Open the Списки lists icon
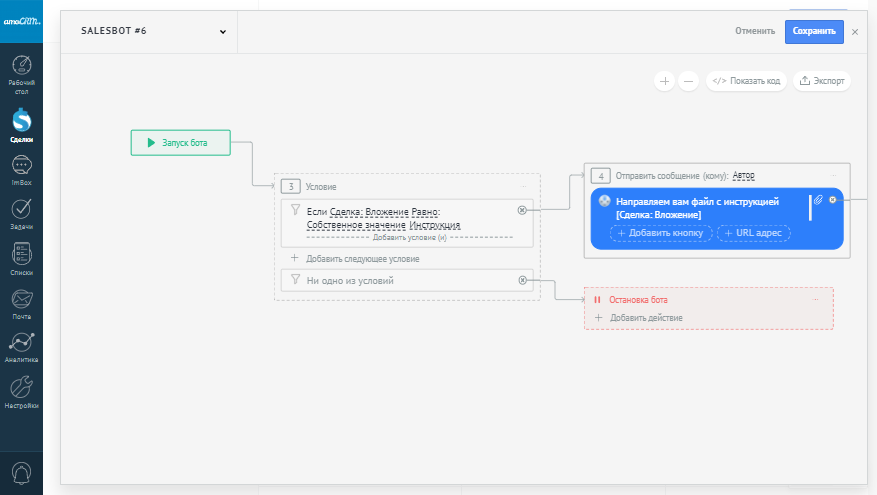 [x=21, y=255]
